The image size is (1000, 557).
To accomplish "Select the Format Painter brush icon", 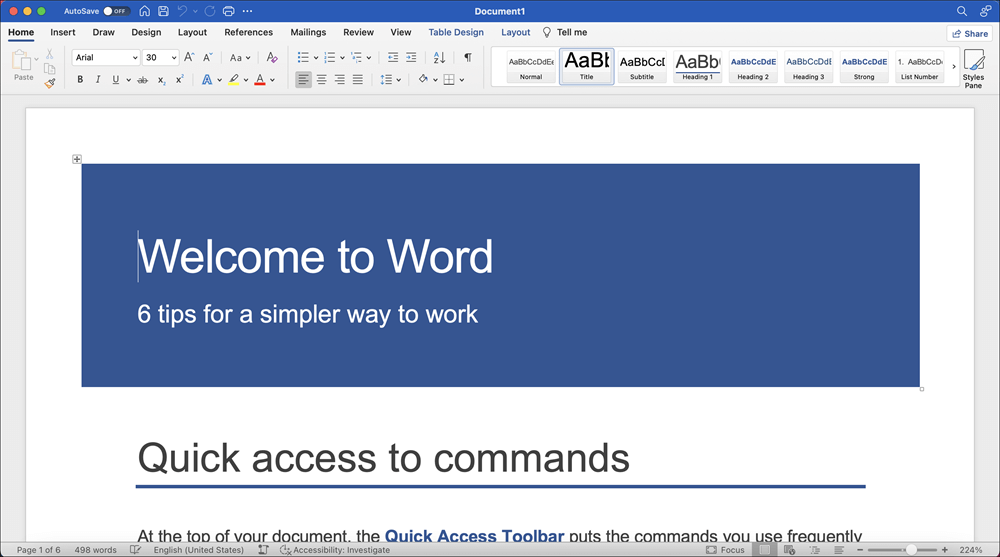I will (x=50, y=84).
